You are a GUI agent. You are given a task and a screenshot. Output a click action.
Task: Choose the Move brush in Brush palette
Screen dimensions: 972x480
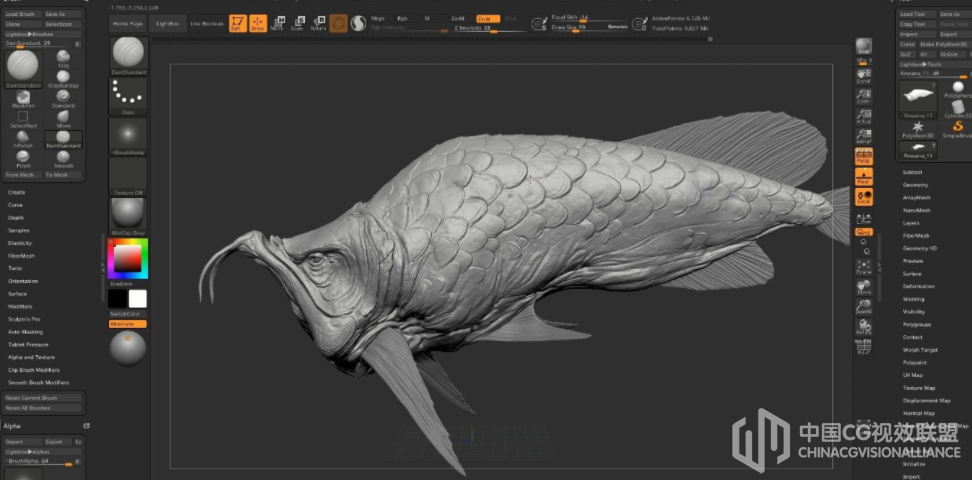(x=63, y=119)
